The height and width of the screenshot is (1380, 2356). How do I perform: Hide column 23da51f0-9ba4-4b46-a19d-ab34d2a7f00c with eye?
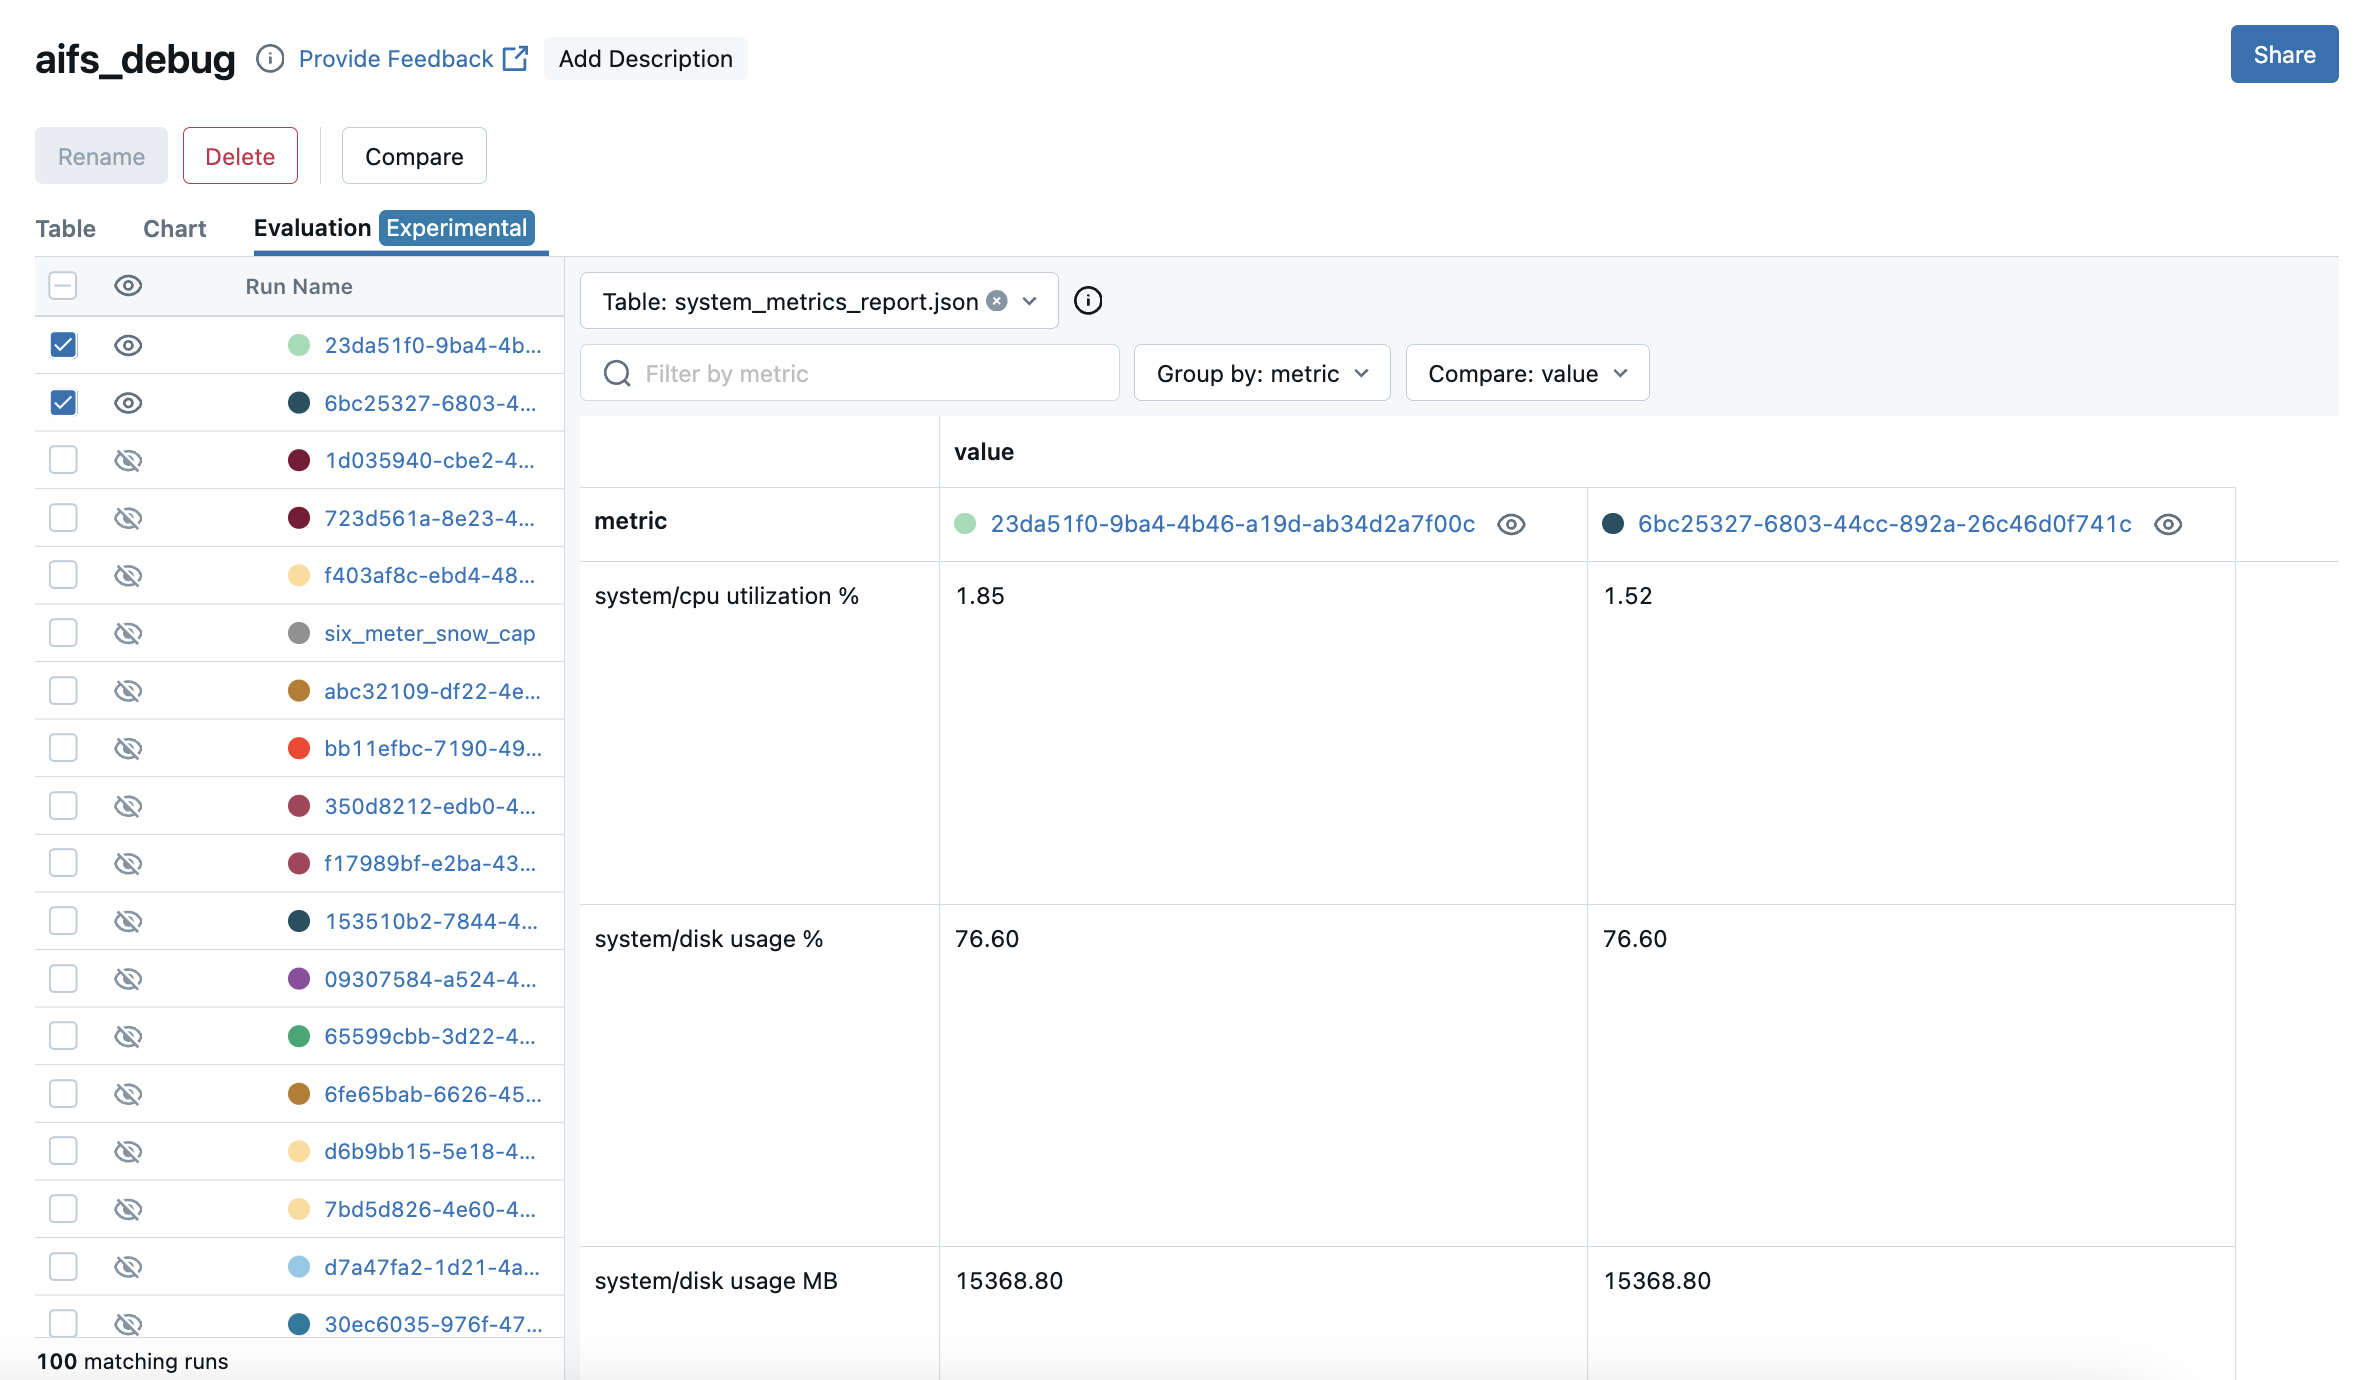pos(1511,525)
